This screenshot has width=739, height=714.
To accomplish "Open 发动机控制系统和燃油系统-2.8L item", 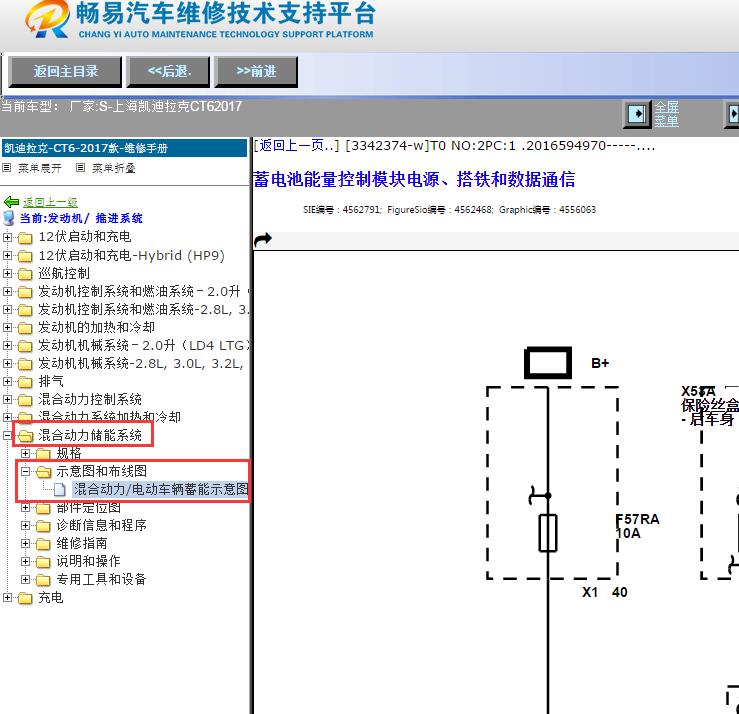I will pyautogui.click(x=143, y=309).
